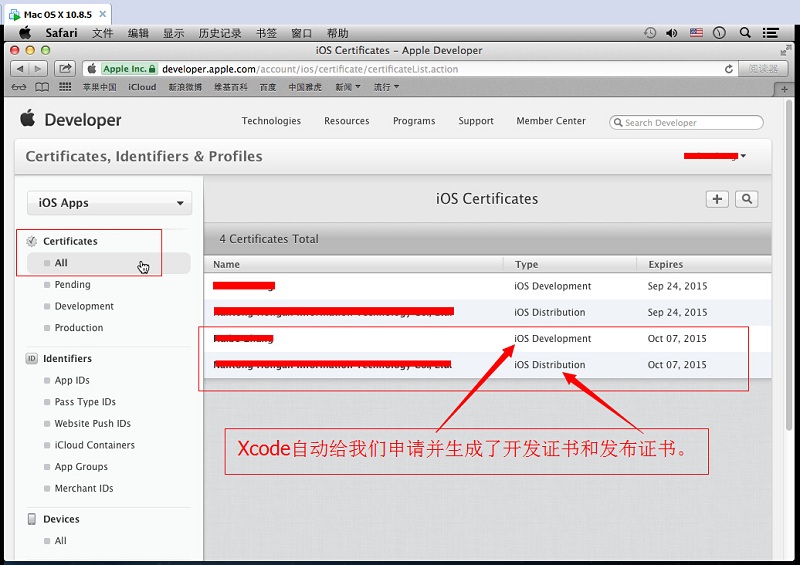
Task: Show bookmarks with open book icon
Action: [x=42, y=87]
